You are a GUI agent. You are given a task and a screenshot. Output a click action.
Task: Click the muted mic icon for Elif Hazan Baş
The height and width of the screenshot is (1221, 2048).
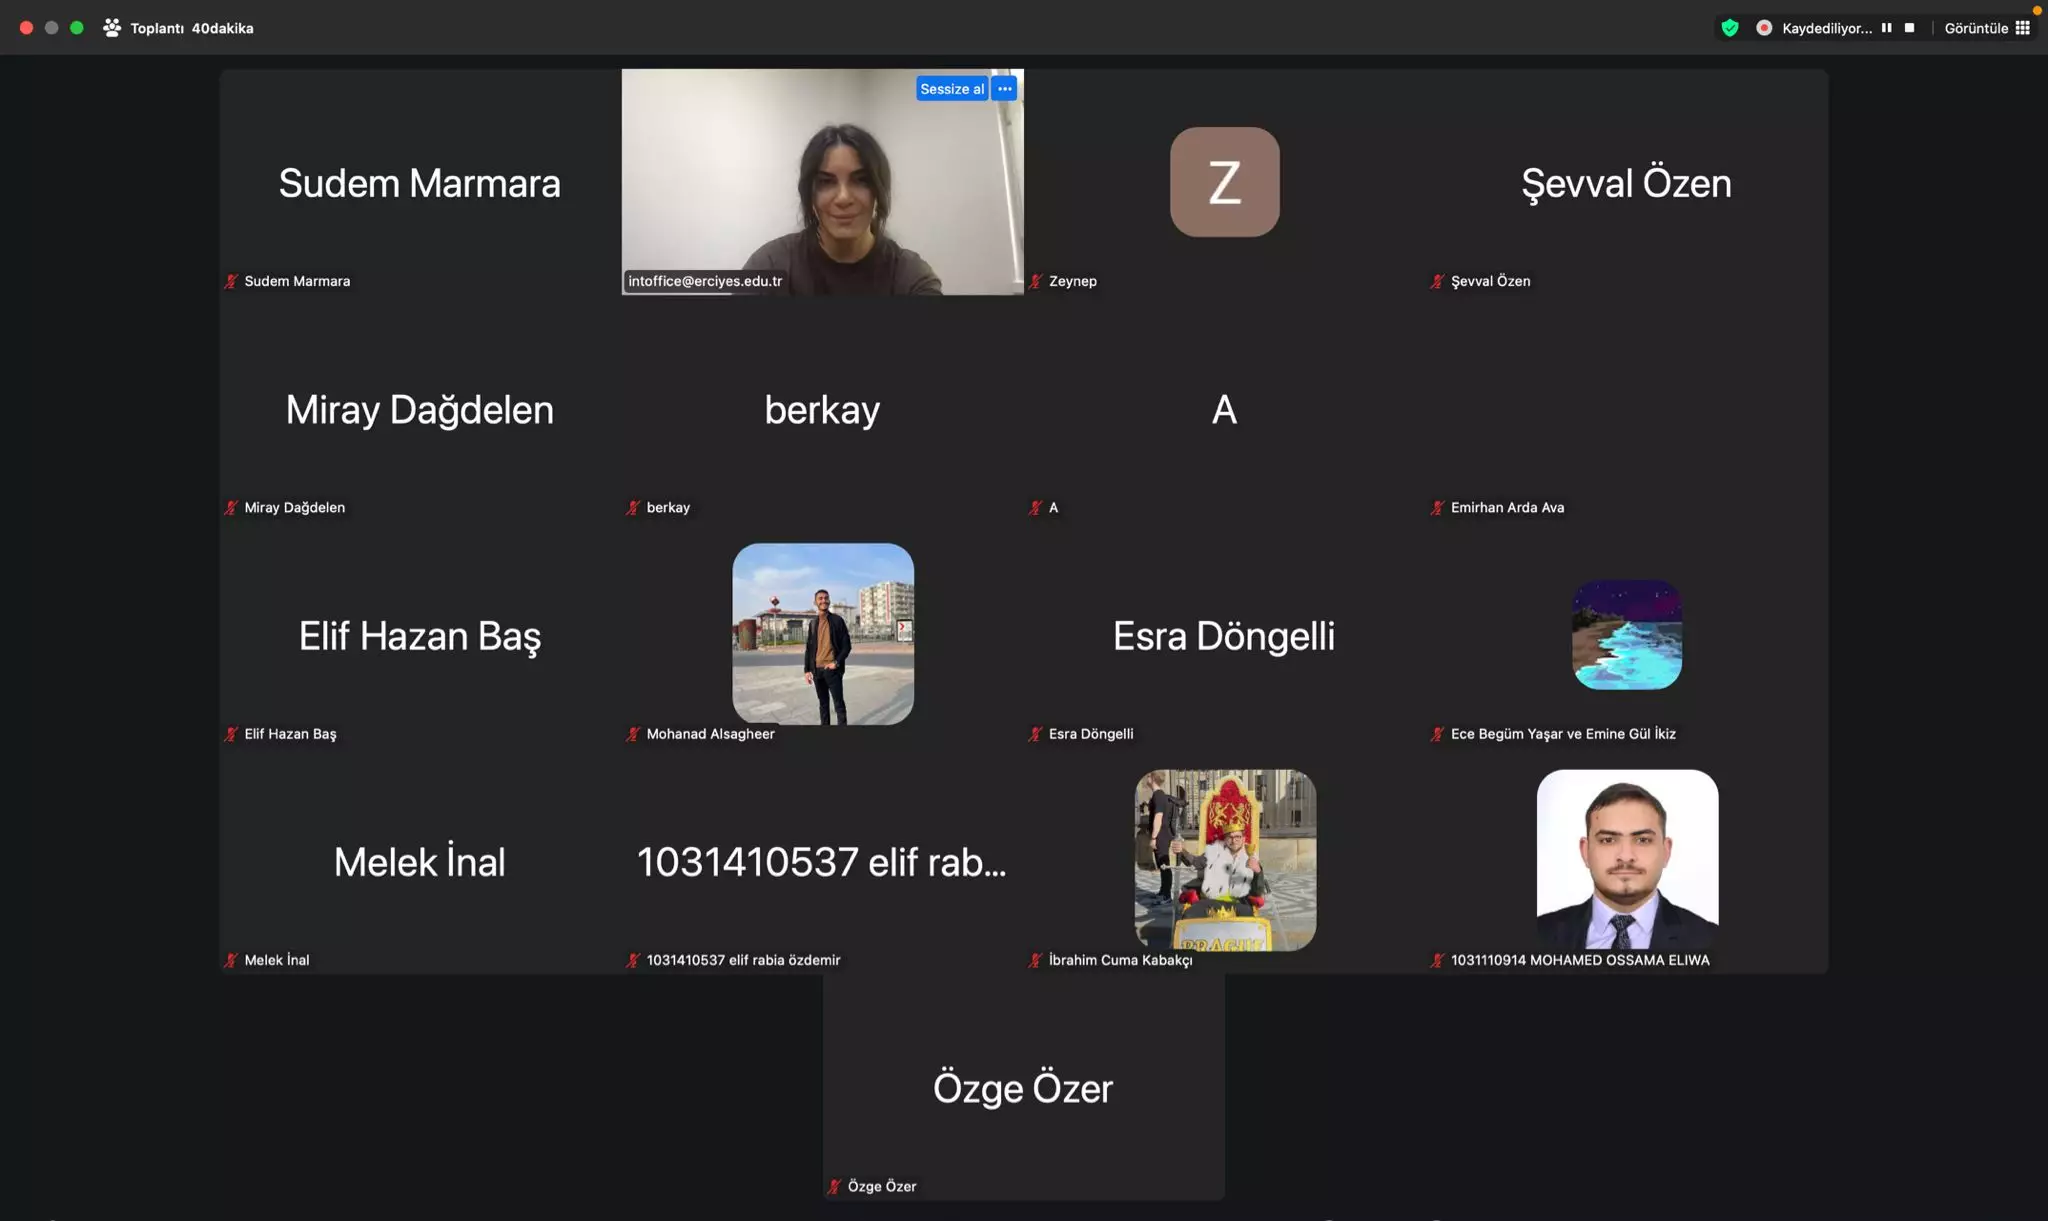[231, 734]
